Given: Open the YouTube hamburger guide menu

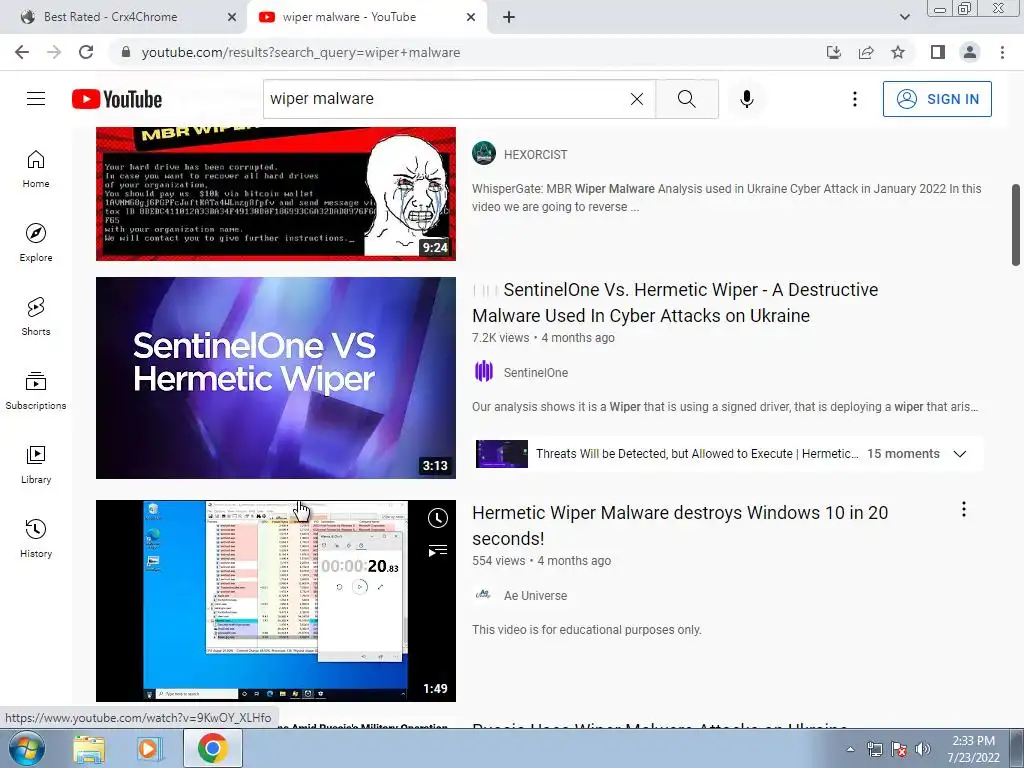Looking at the screenshot, I should pos(36,99).
